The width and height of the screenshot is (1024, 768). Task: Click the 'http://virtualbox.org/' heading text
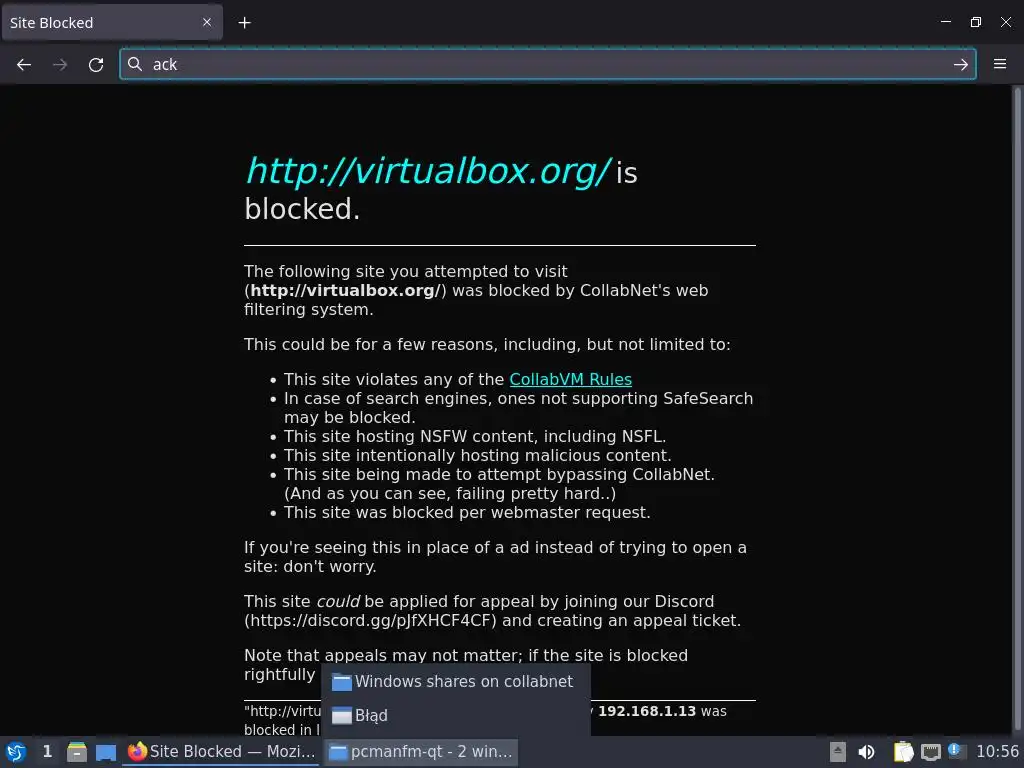(428, 171)
